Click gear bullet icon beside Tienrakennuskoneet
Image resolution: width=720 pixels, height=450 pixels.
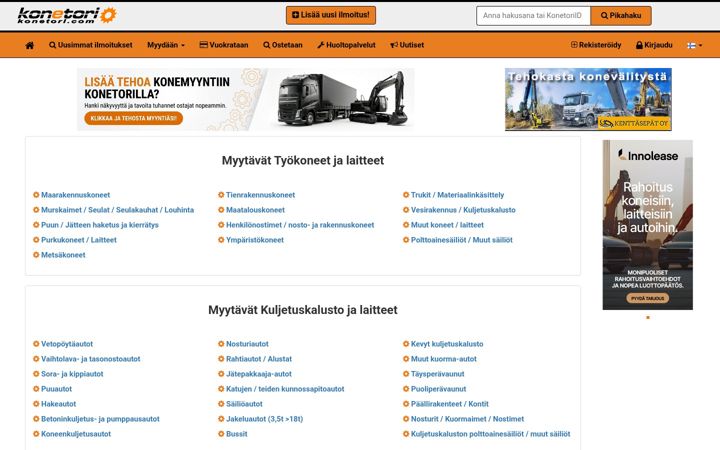tap(221, 195)
